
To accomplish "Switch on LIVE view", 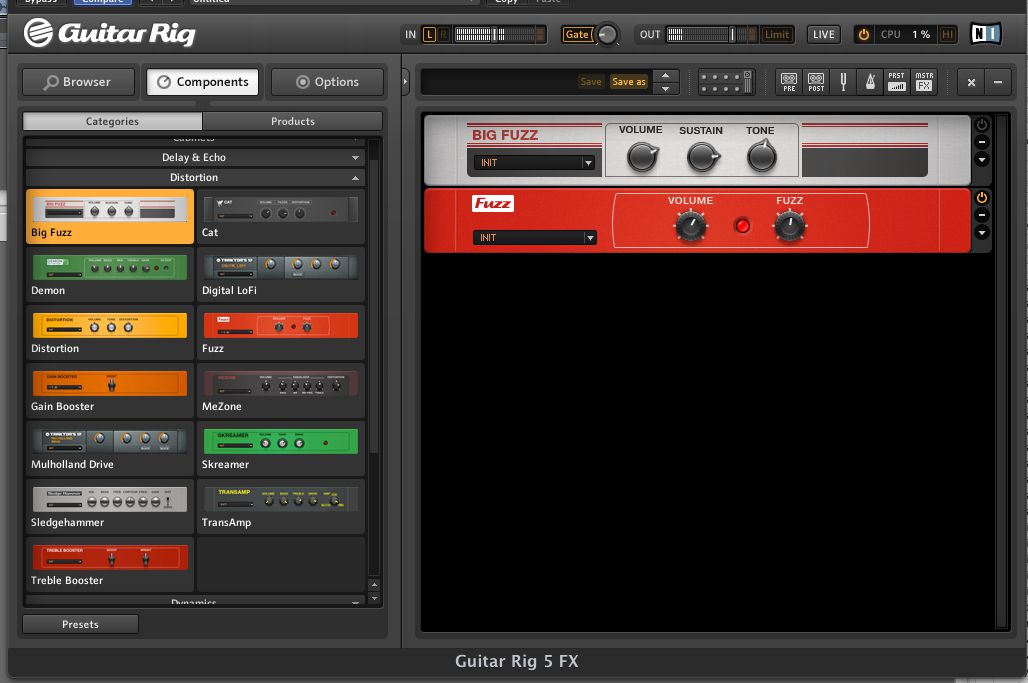I will [x=823, y=35].
